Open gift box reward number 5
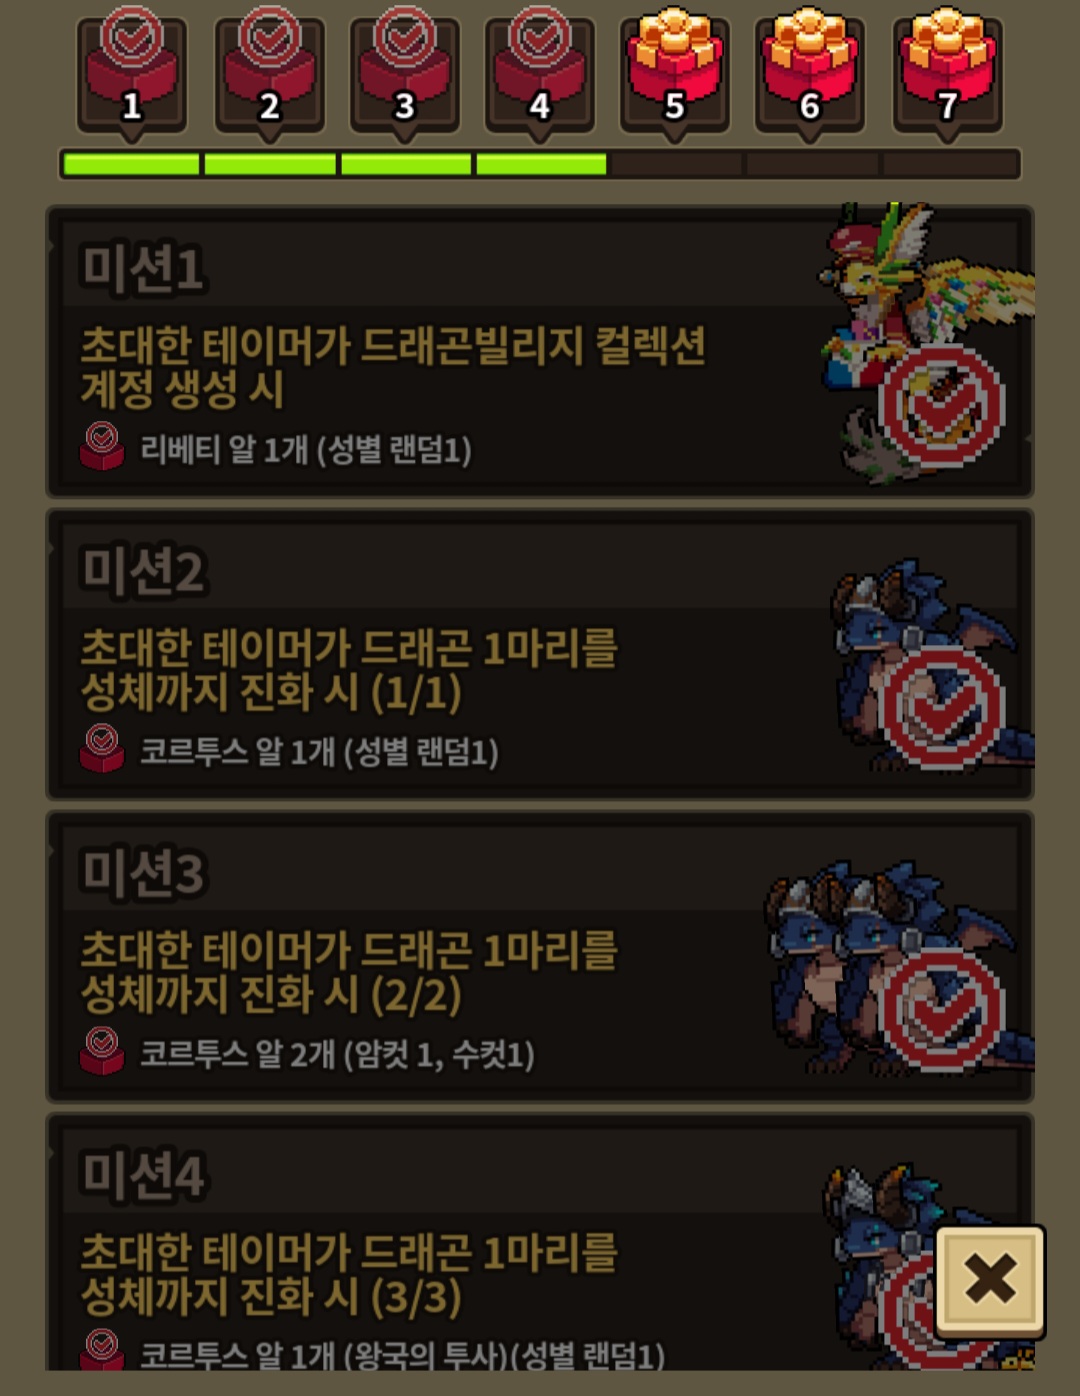Screen dimensions: 1080x1396 (x=674, y=70)
